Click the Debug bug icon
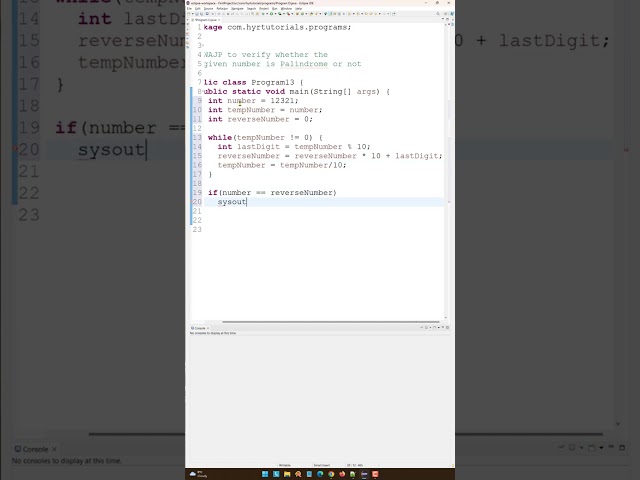The width and height of the screenshot is (640, 480). [263, 13]
